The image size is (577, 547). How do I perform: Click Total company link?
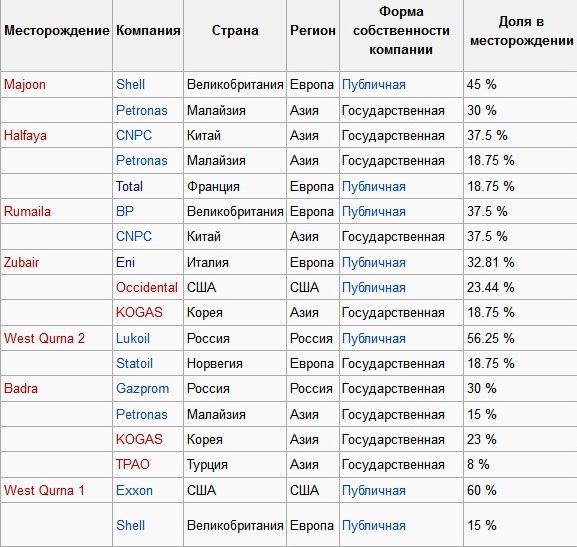129,186
